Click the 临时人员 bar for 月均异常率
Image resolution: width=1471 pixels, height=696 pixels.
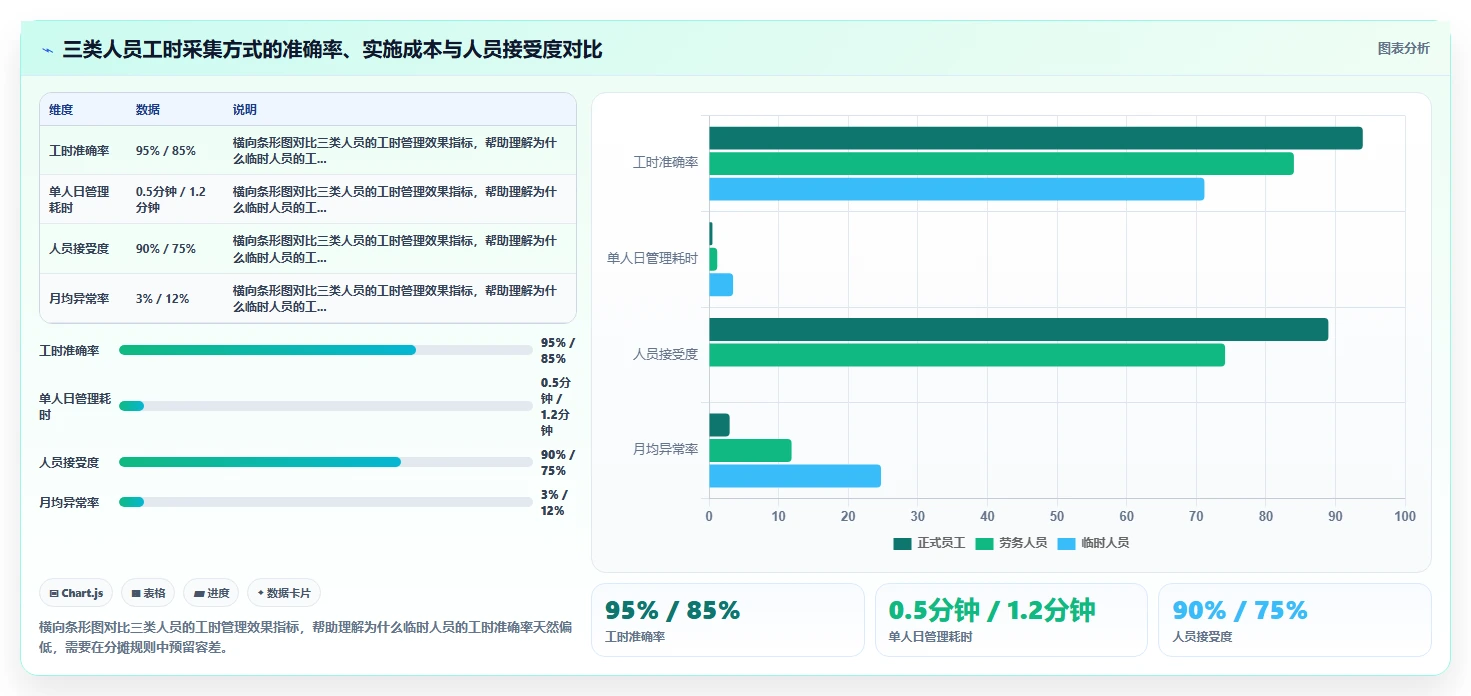pyautogui.click(x=795, y=476)
